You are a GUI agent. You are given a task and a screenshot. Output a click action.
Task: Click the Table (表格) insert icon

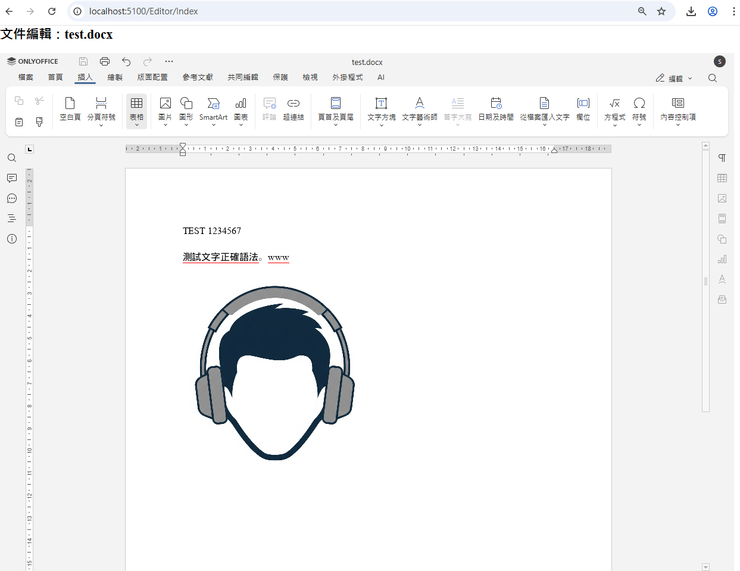coord(136,104)
